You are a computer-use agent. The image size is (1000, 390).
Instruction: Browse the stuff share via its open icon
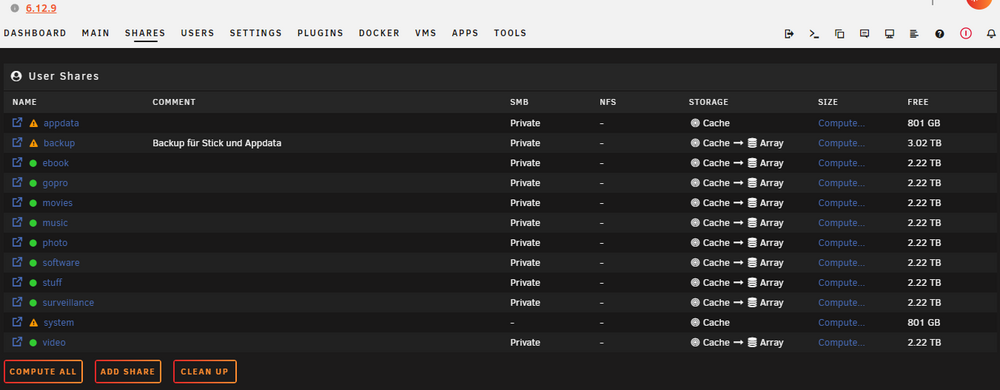click(18, 282)
